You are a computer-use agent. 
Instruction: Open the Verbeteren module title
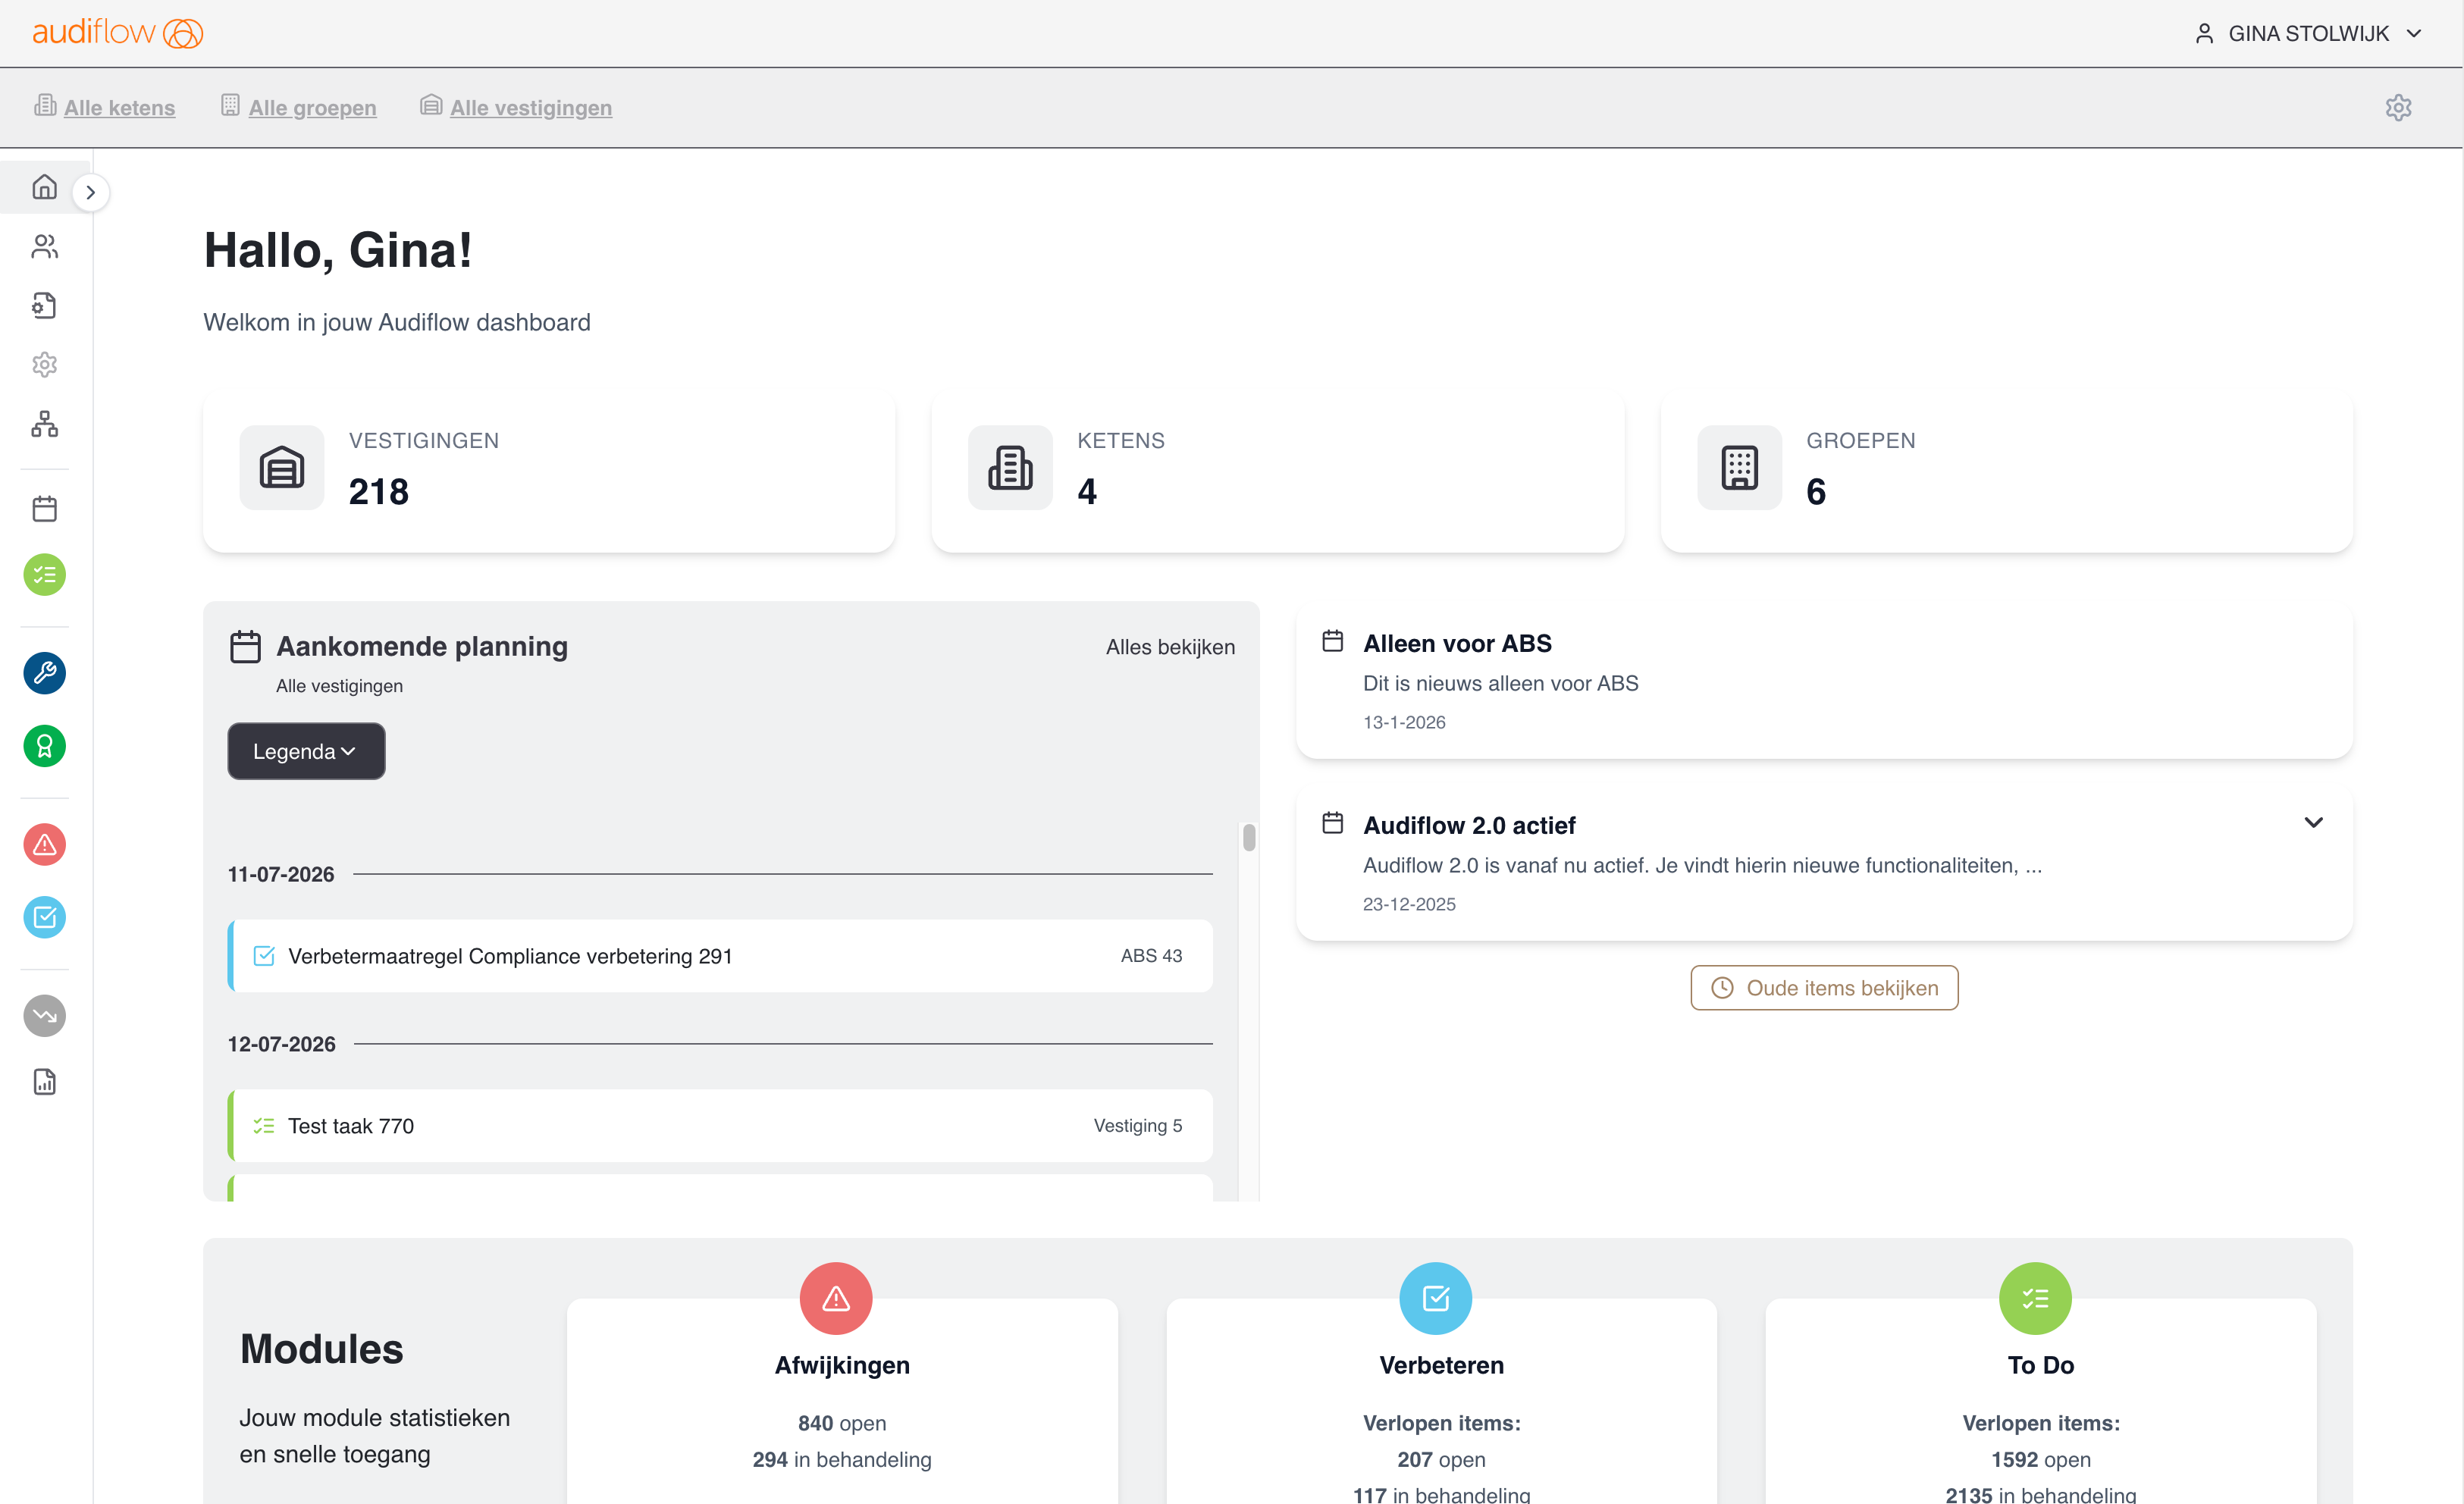tap(1441, 1365)
